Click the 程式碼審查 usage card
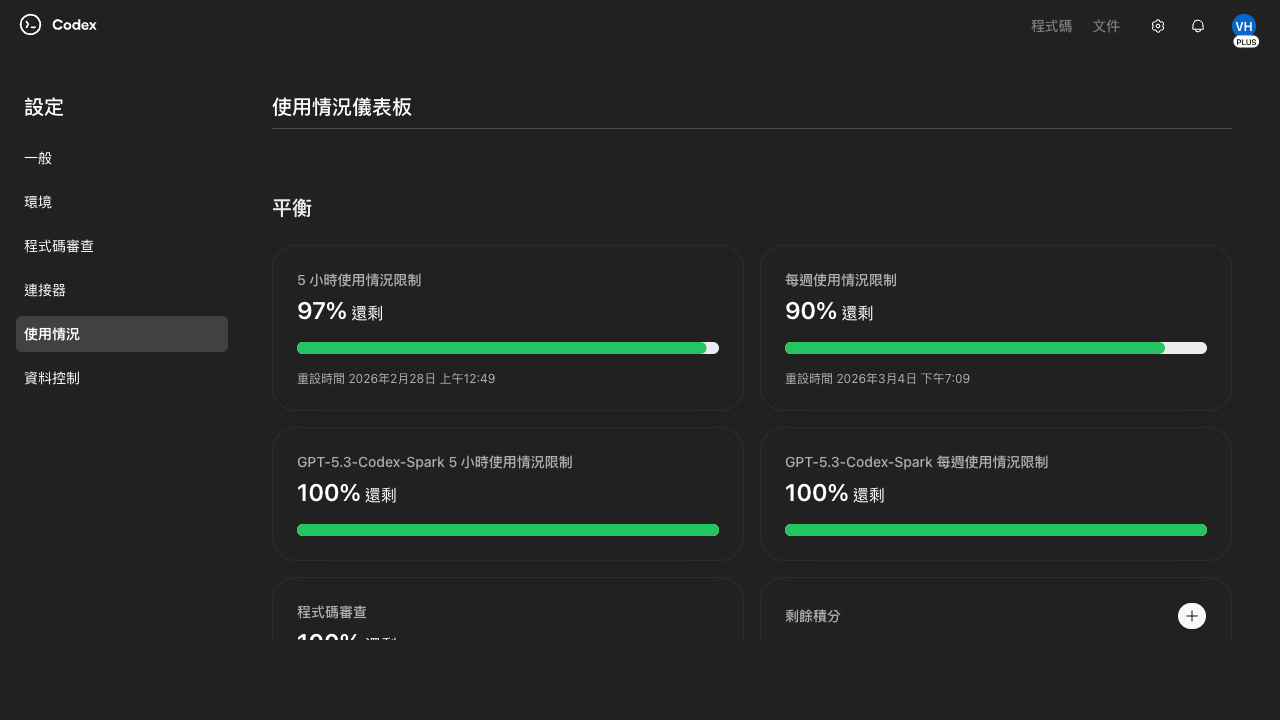The width and height of the screenshot is (1280, 720). pos(508,612)
